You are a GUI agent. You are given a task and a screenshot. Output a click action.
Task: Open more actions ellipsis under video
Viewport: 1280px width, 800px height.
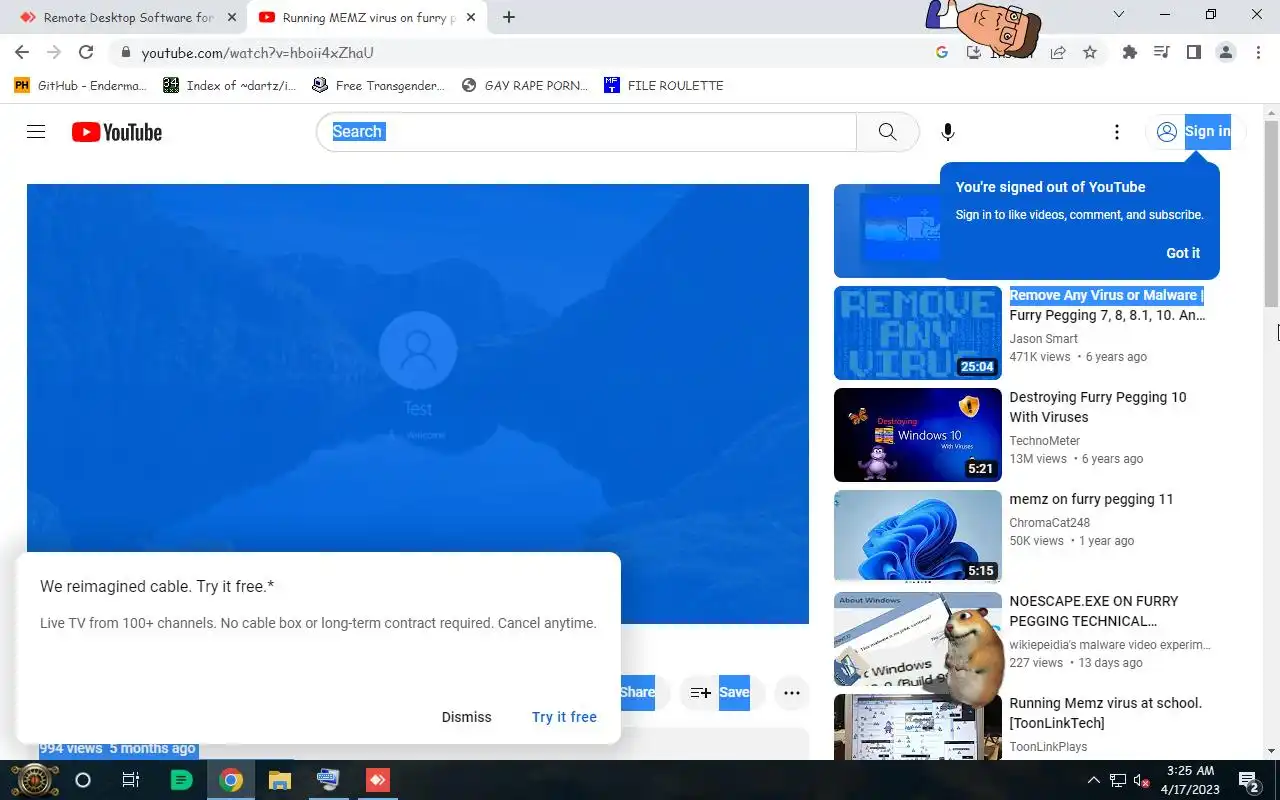point(792,693)
